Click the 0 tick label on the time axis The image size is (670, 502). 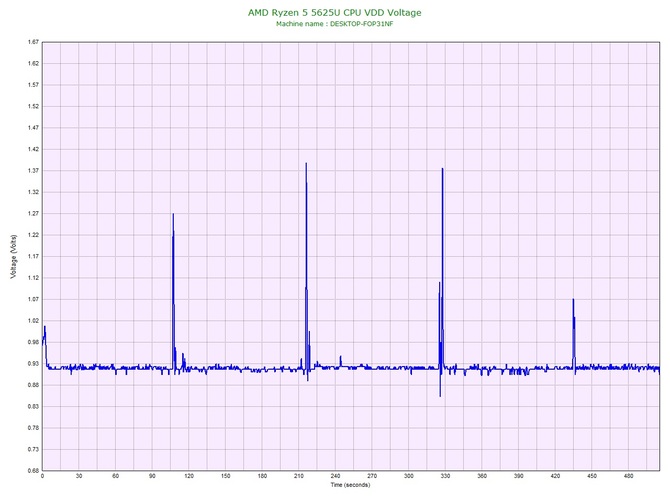[x=42, y=476]
